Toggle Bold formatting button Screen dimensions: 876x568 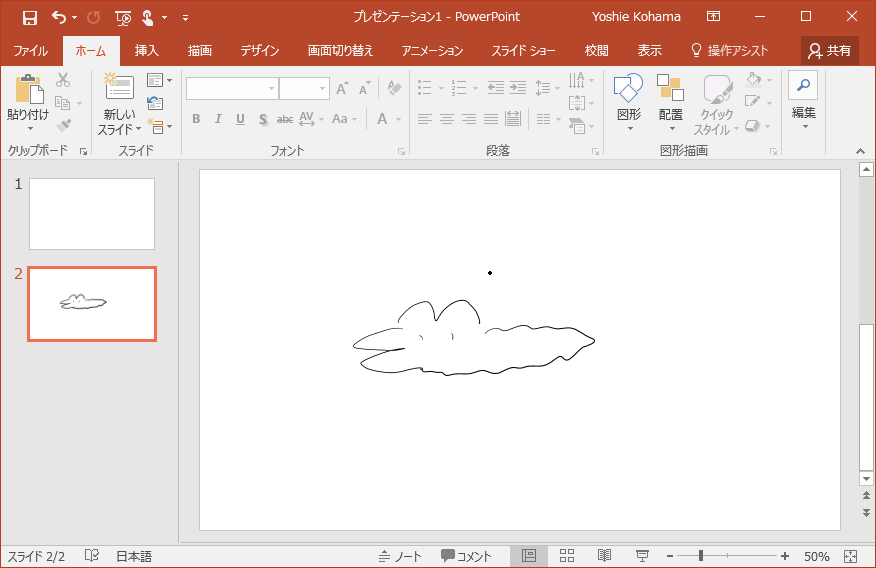[x=196, y=120]
